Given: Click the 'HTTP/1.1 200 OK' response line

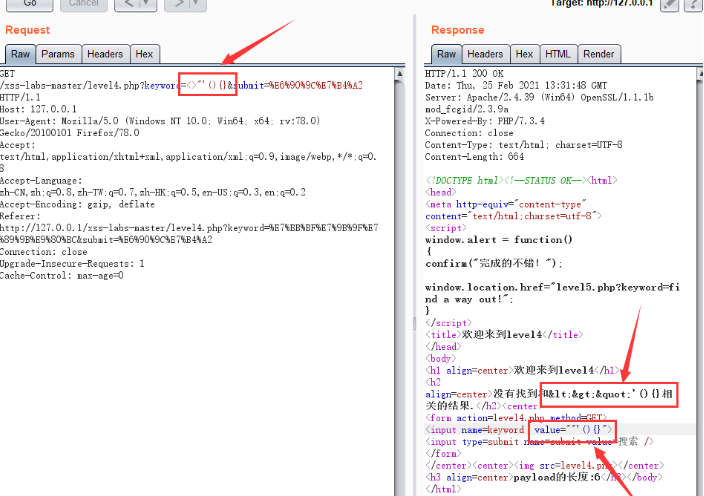Looking at the screenshot, I should click(464, 74).
